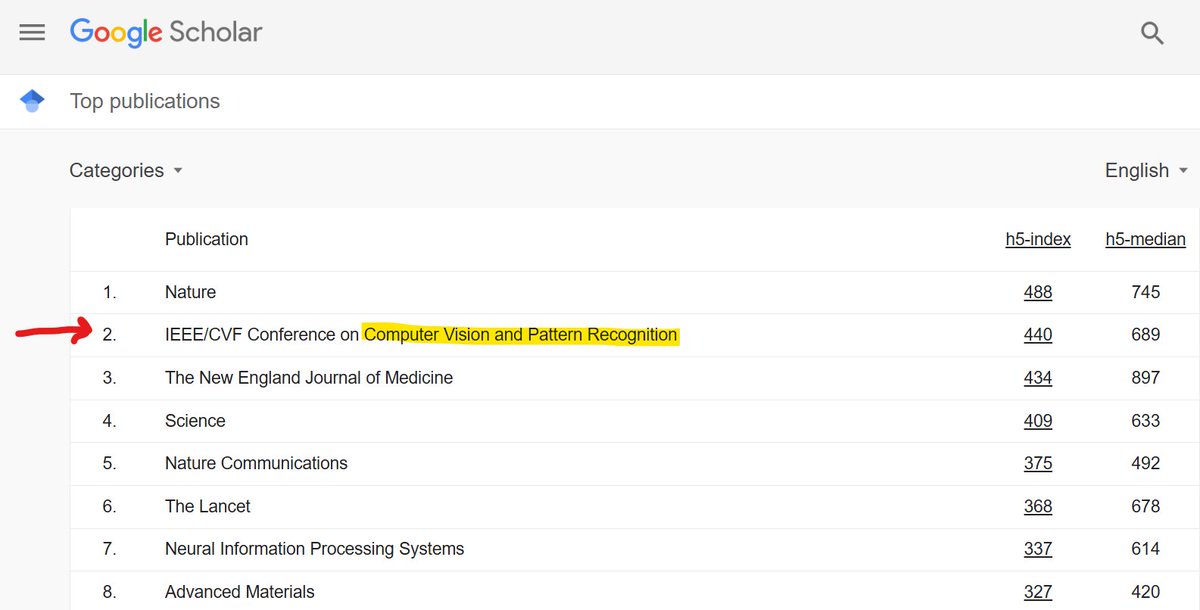Click rank number 6. beside The Lancet
This screenshot has width=1200, height=610.
(110, 507)
